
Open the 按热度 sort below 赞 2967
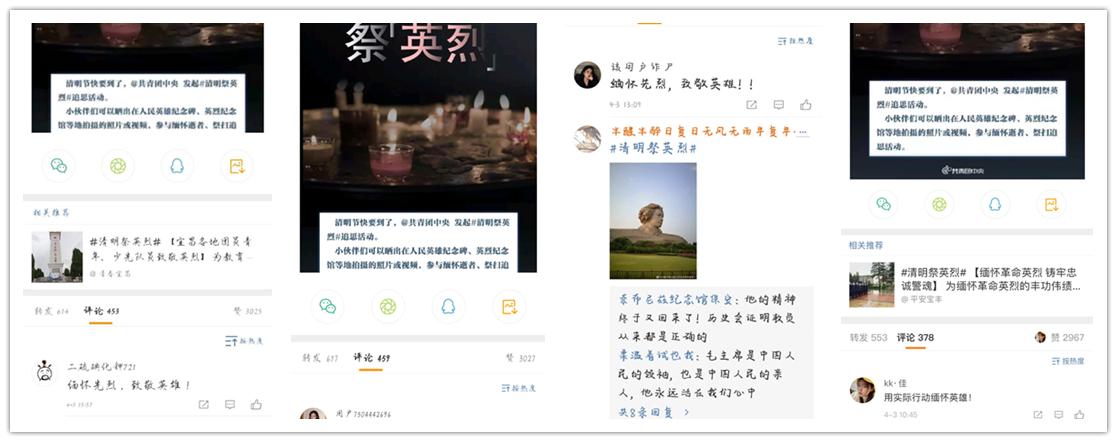click(1068, 361)
